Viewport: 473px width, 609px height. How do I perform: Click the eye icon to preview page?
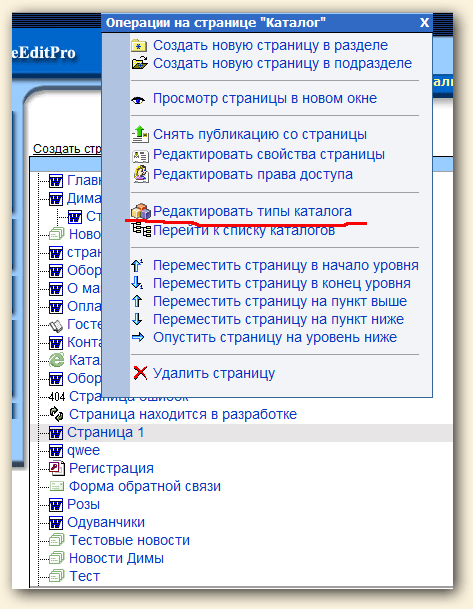click(139, 100)
